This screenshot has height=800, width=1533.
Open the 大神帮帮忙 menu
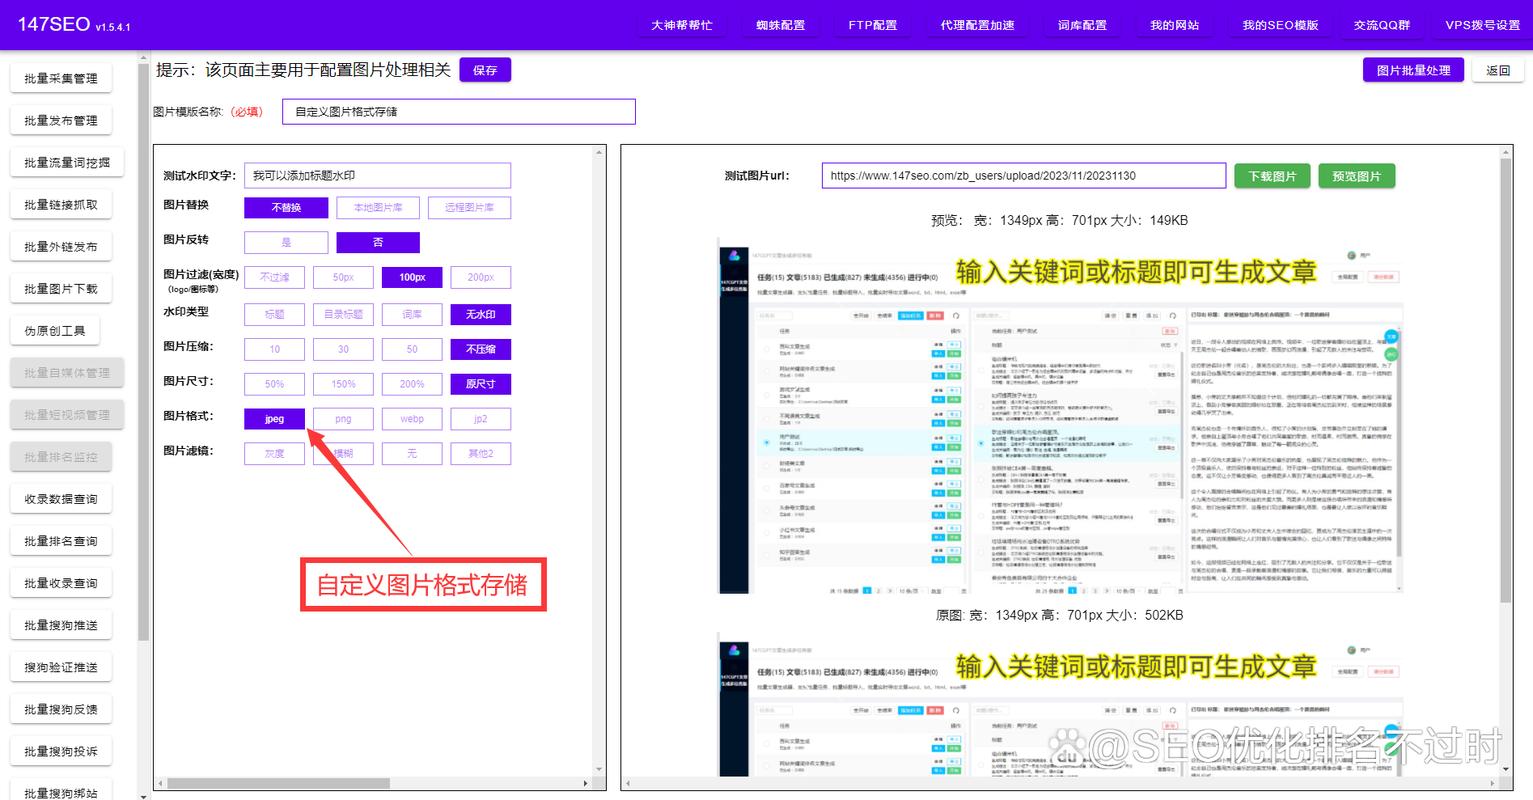pos(681,25)
